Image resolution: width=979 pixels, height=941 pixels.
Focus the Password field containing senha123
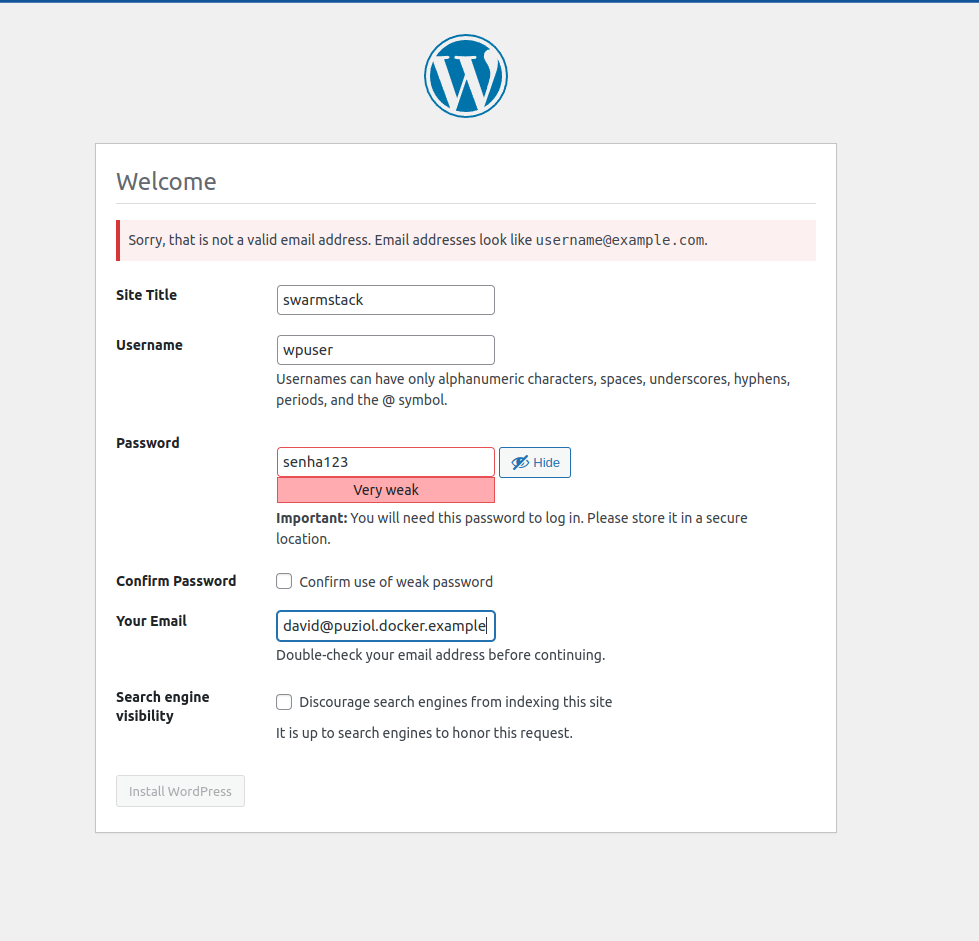point(385,461)
